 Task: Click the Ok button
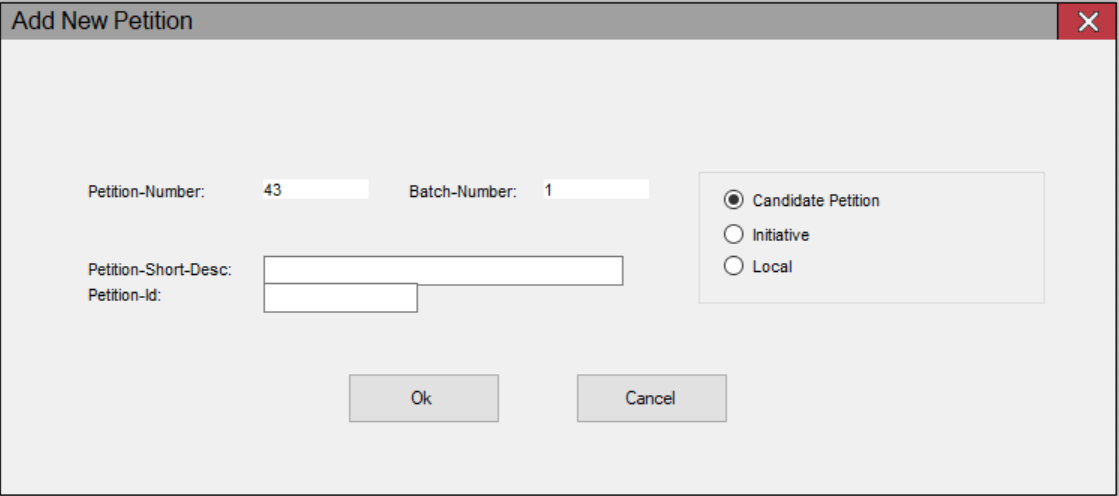(423, 398)
